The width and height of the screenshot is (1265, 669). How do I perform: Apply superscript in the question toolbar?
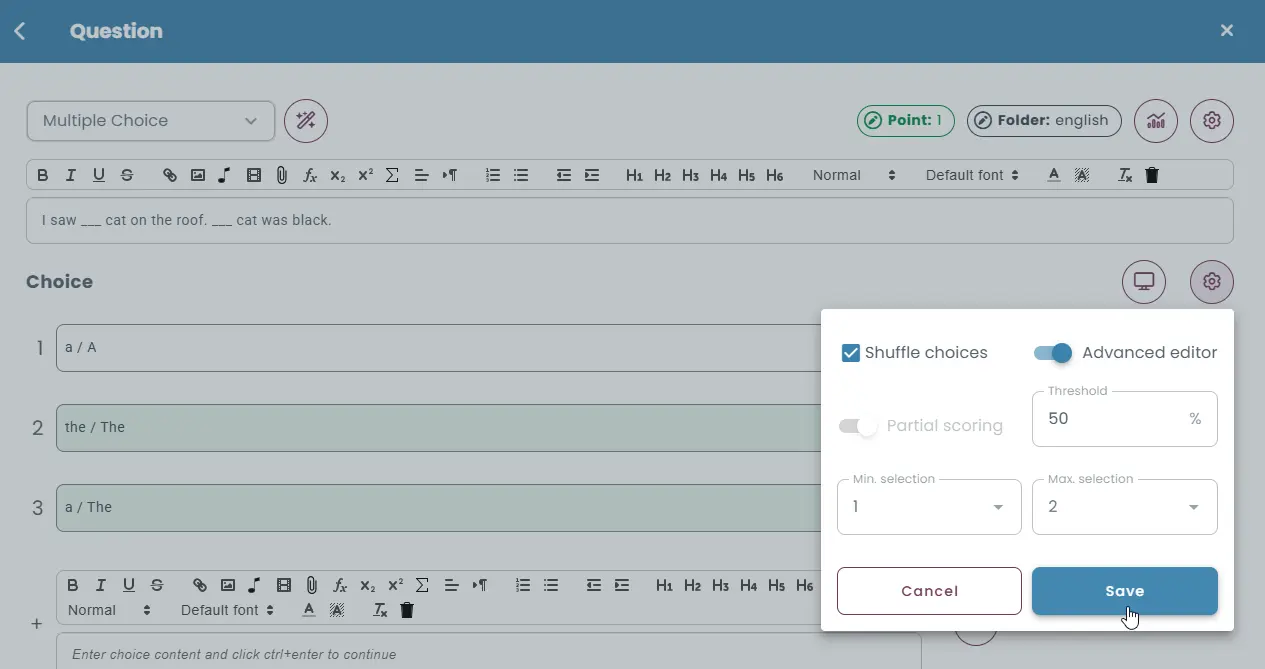pos(366,175)
